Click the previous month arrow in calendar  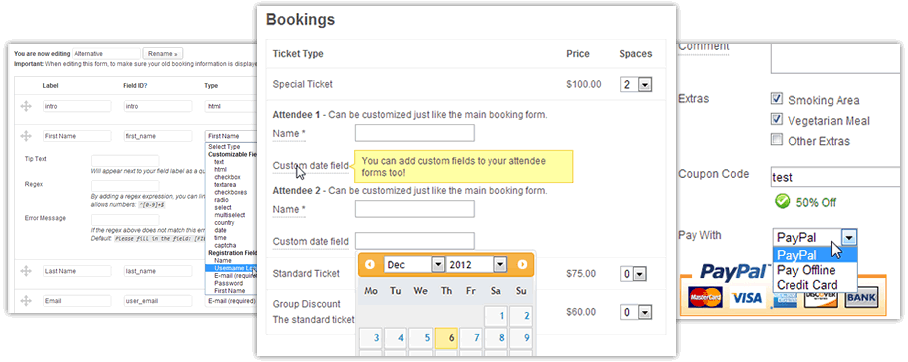click(x=370, y=265)
